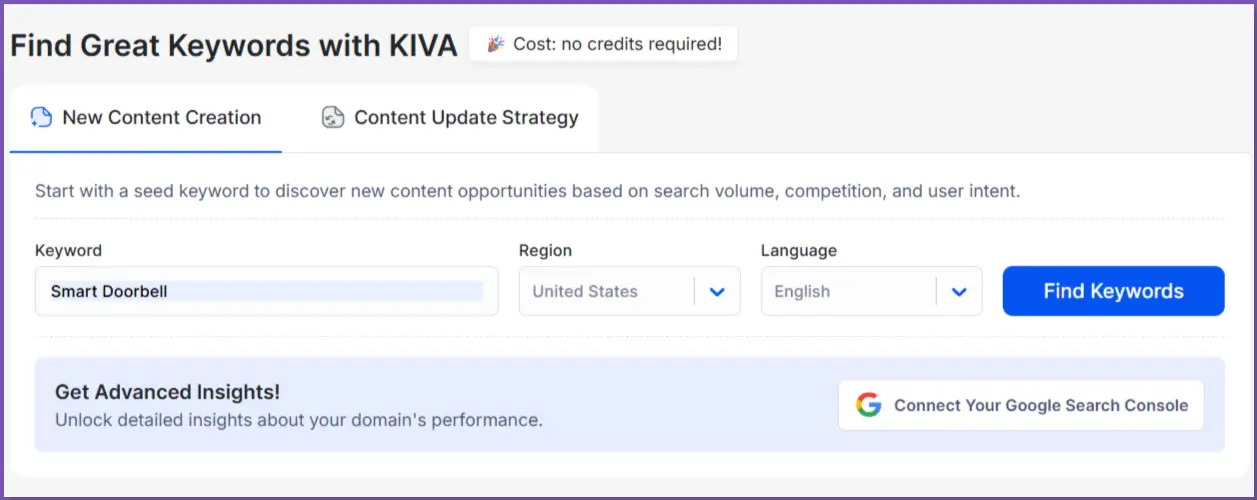Switch to the Content Update Strategy tab
This screenshot has width=1257, height=500.
(450, 118)
